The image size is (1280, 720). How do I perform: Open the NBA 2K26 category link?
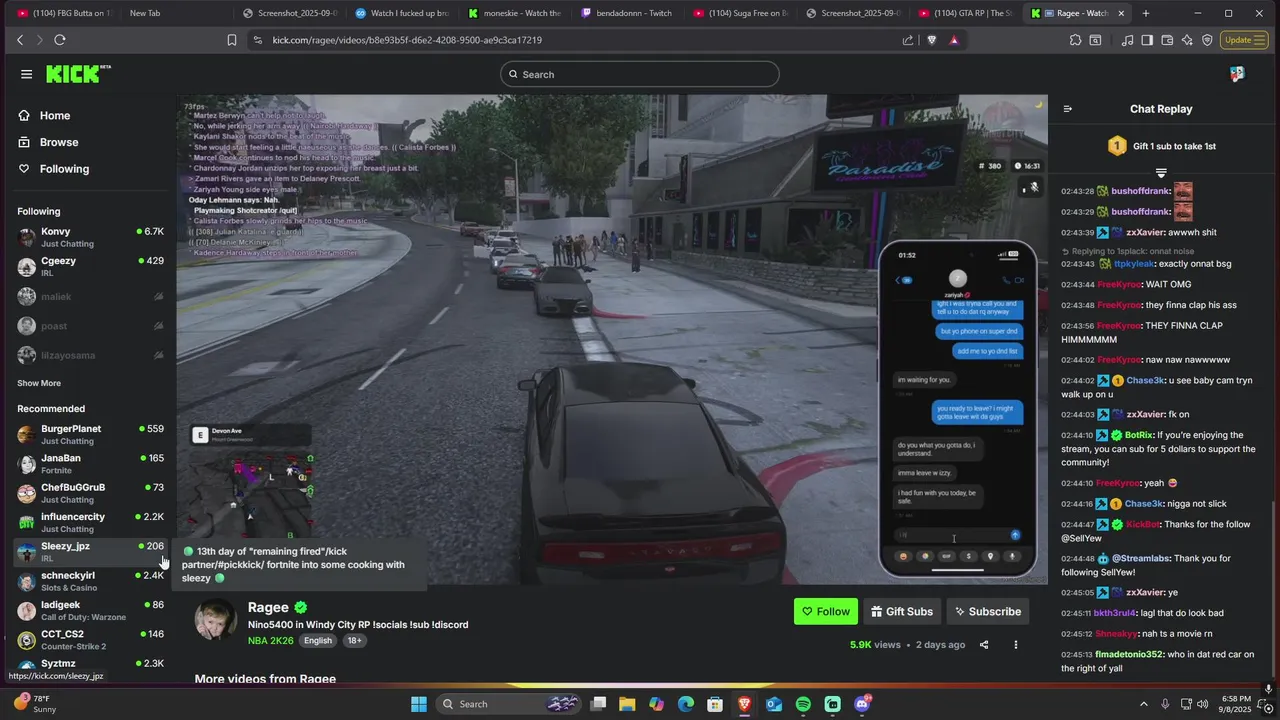270,640
